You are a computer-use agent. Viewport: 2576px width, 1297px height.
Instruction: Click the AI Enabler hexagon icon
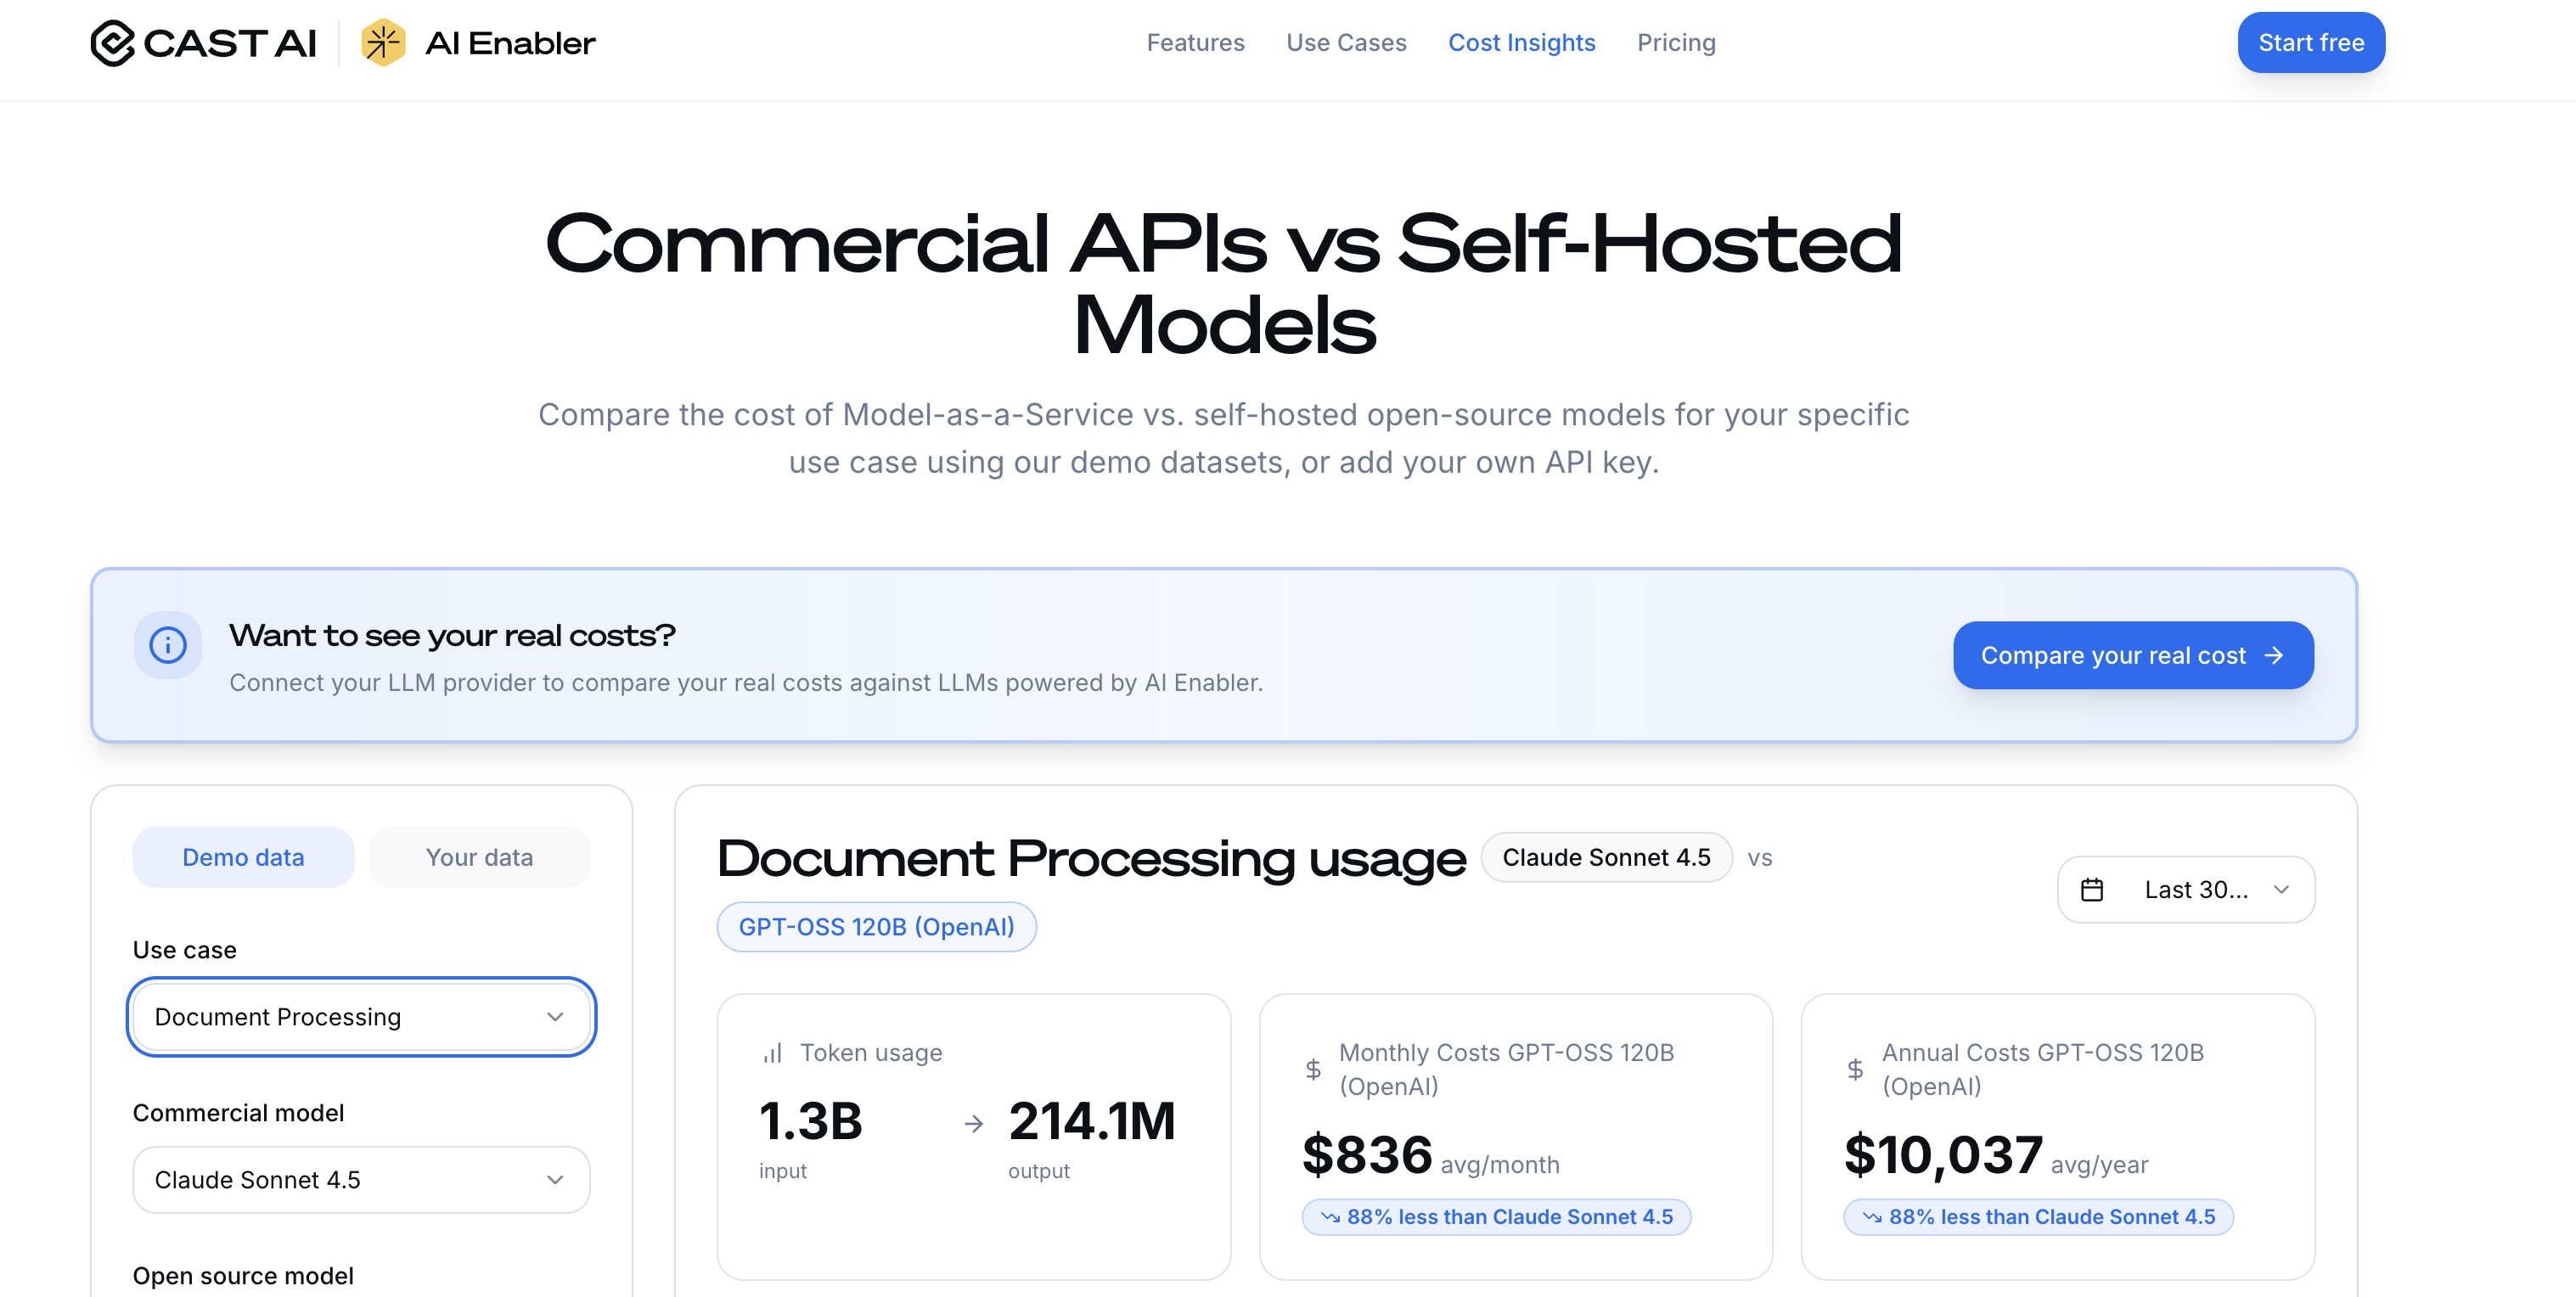(385, 42)
